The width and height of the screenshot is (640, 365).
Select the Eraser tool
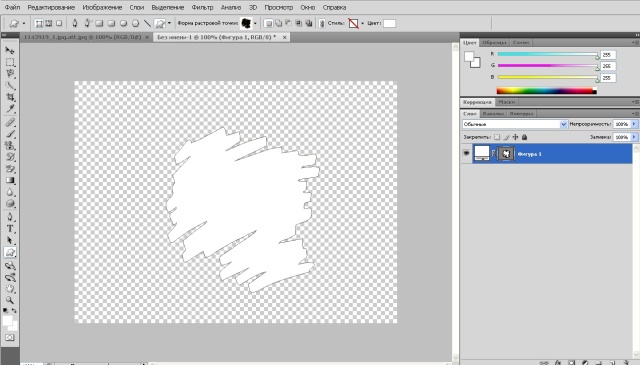pos(10,169)
